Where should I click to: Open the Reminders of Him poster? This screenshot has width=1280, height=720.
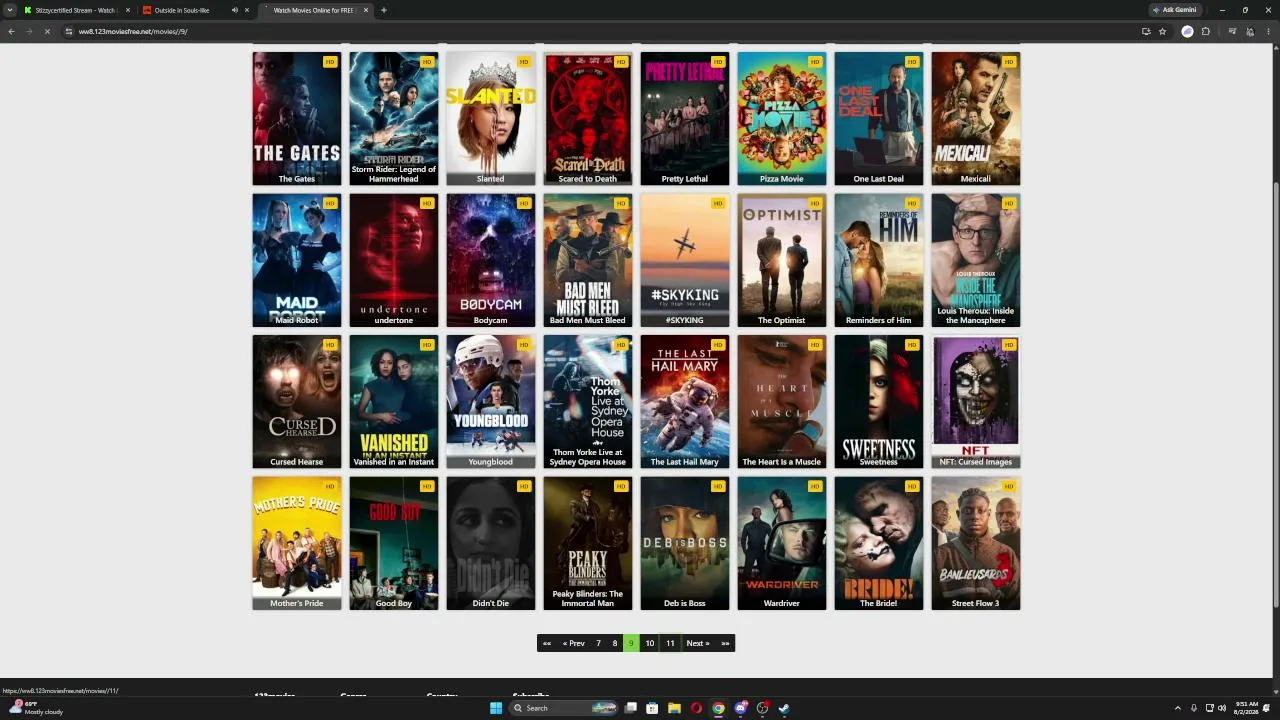click(879, 260)
